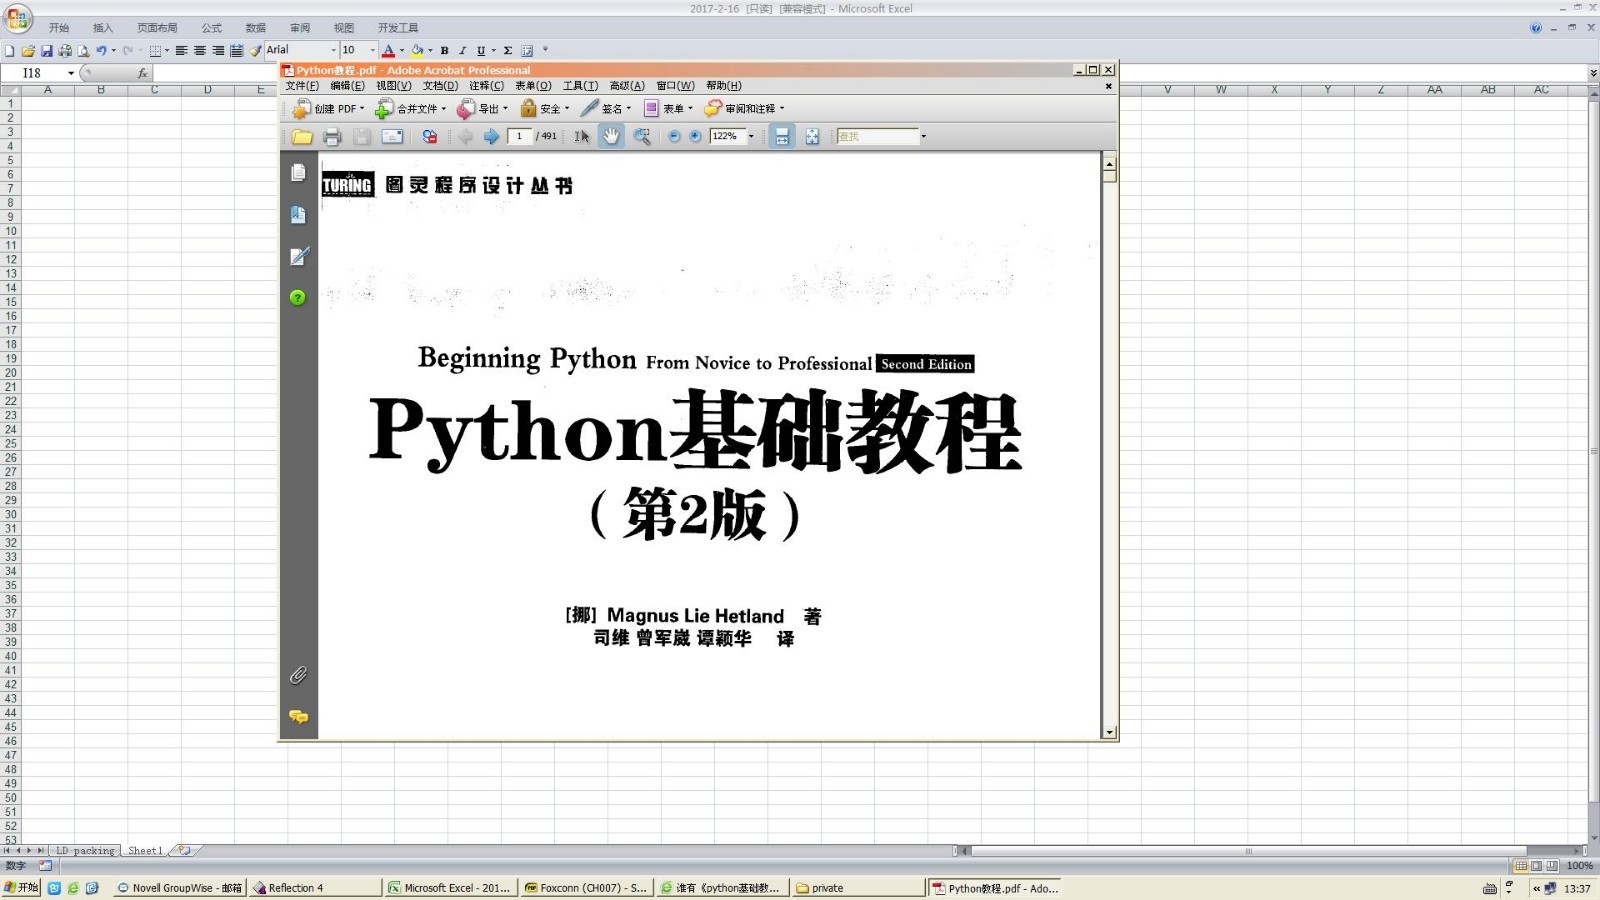
Task: Click the 查找 search field in Acrobat
Action: click(877, 137)
